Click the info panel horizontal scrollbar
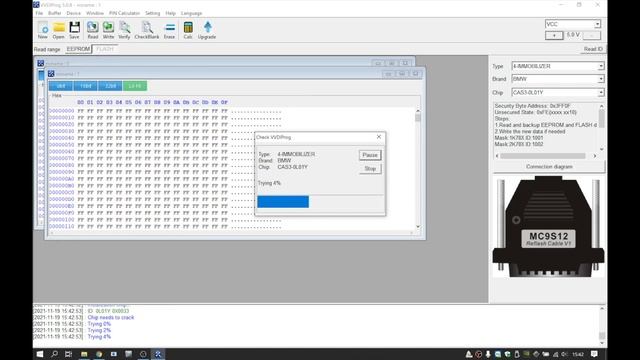Screen dimensions: 640x360 (546, 156)
